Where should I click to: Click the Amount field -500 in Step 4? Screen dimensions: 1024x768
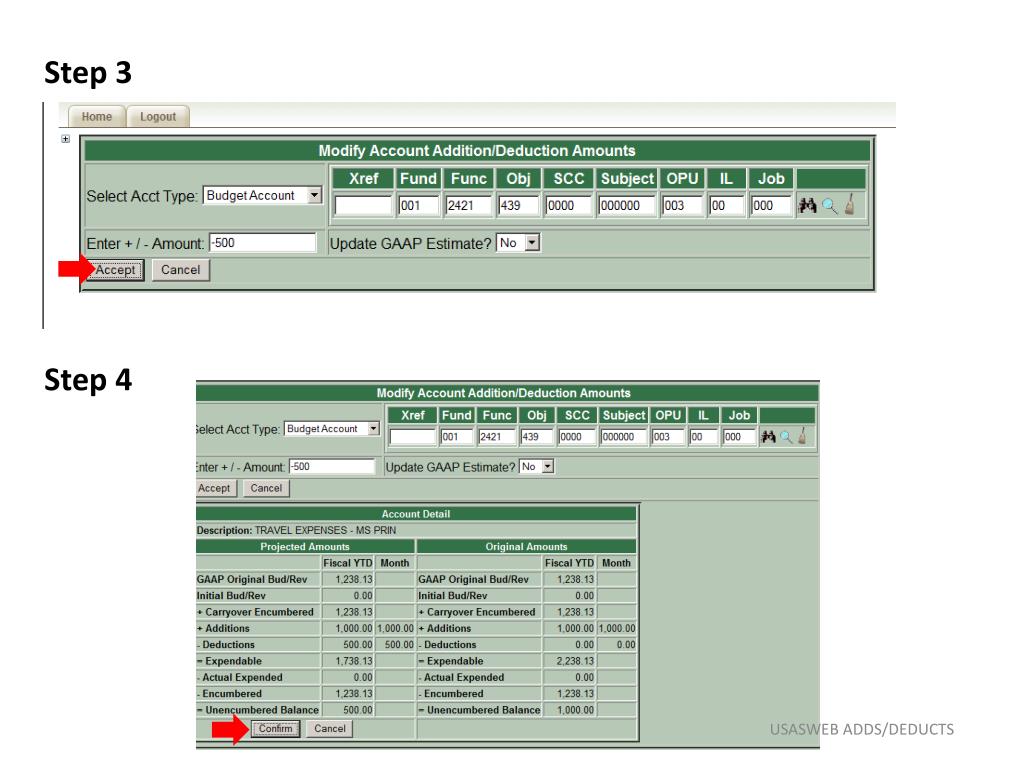point(332,466)
